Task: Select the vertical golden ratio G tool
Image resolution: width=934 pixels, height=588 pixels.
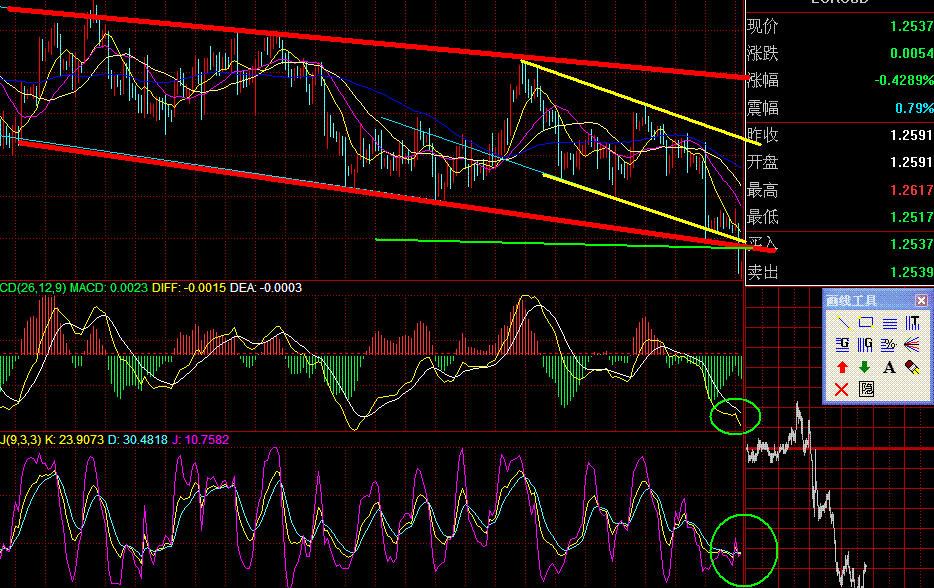Action: (x=866, y=344)
